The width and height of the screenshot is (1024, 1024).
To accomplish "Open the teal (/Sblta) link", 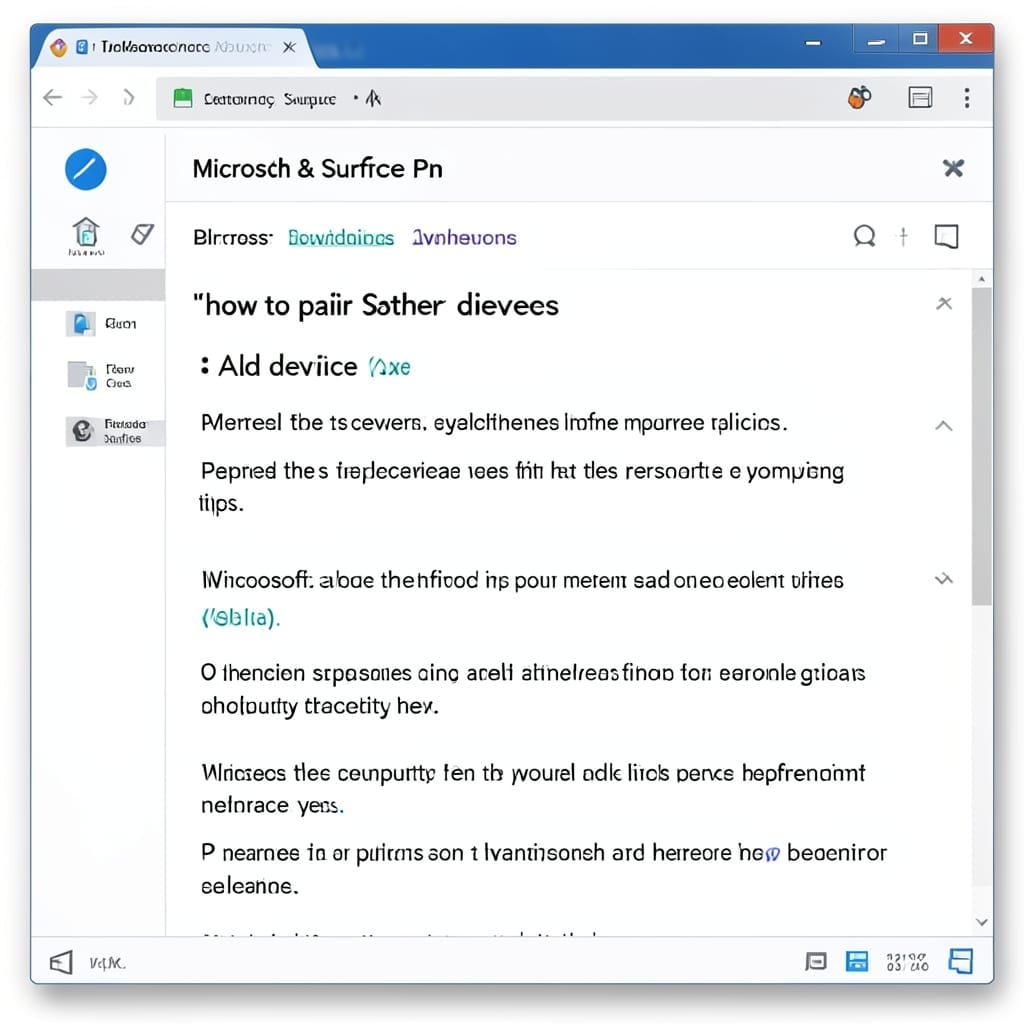I will point(240,617).
